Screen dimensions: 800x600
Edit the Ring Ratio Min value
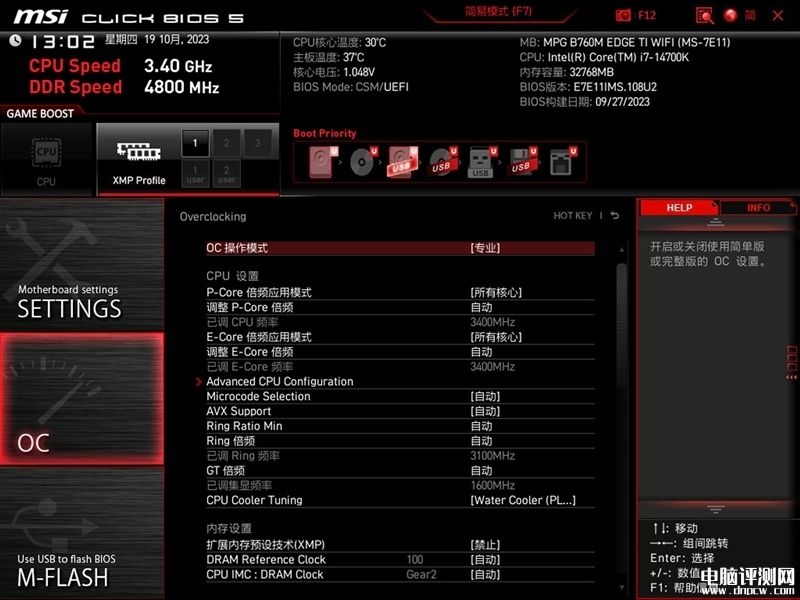(x=400, y=426)
